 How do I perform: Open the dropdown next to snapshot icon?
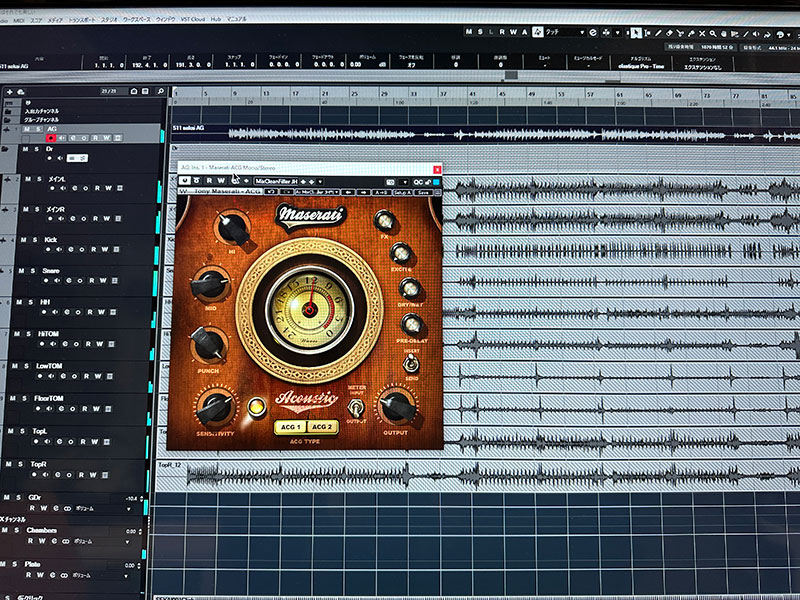click(x=405, y=182)
